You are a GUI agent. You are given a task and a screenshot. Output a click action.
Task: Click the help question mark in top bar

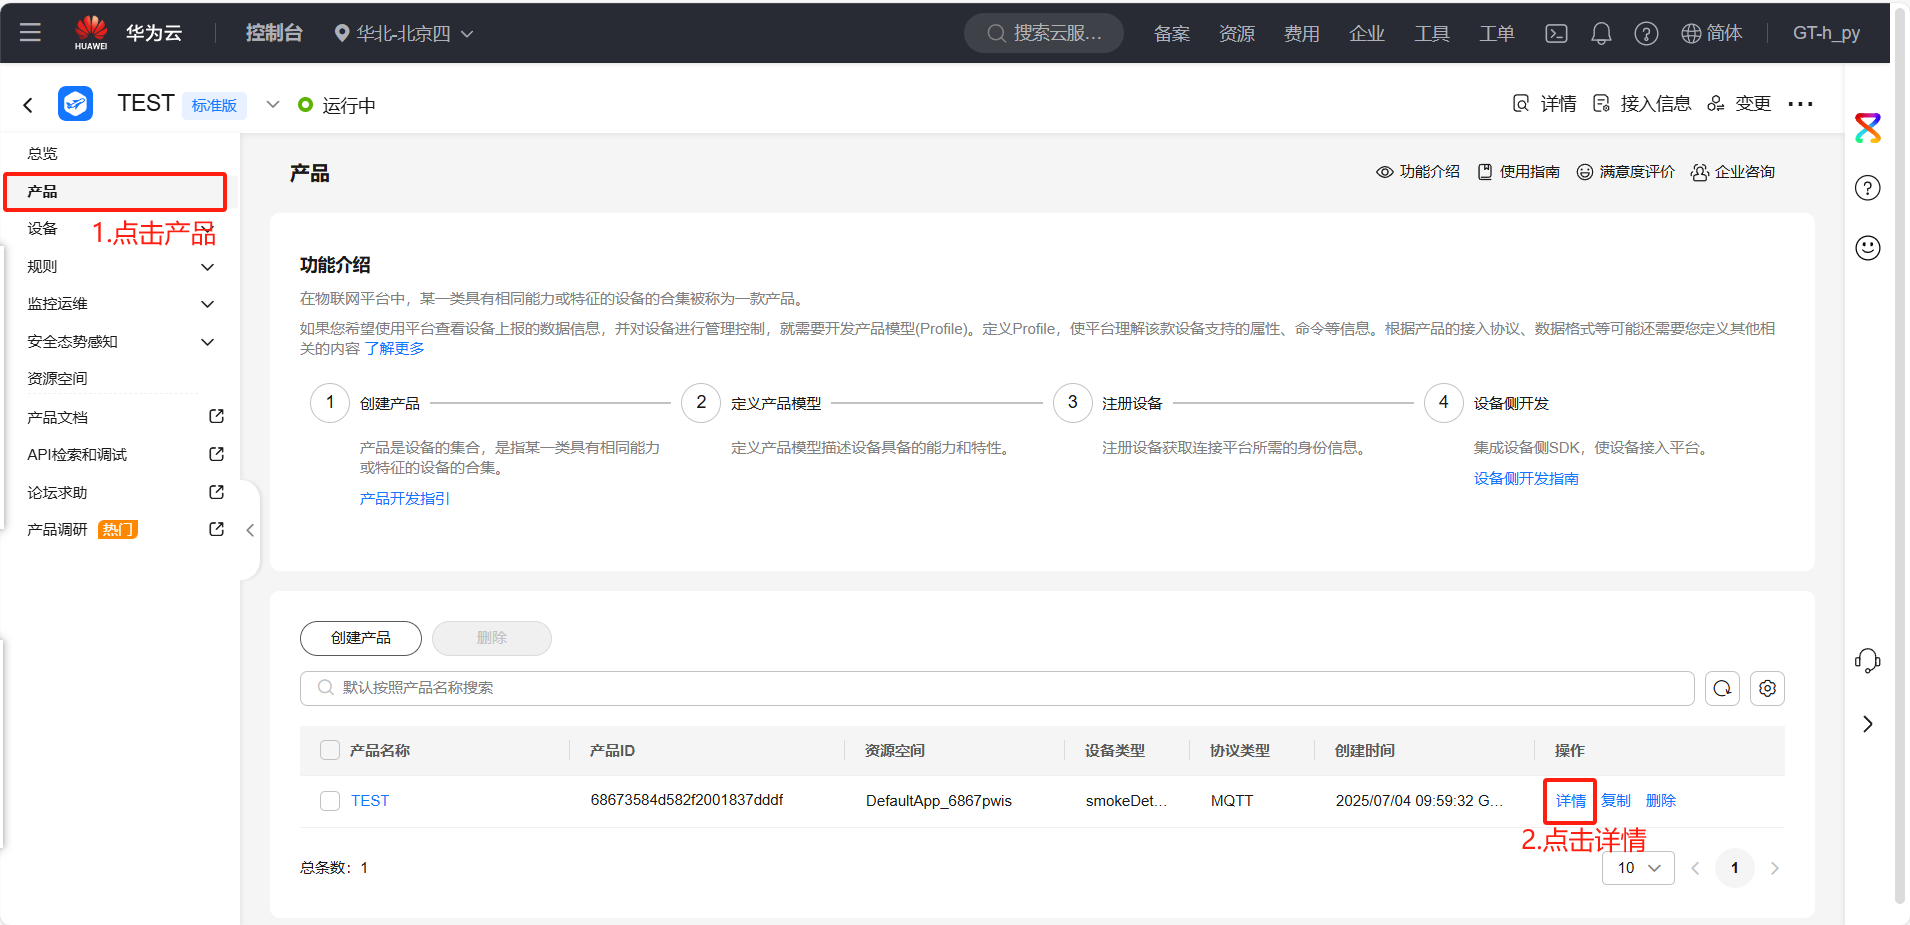(x=1646, y=33)
